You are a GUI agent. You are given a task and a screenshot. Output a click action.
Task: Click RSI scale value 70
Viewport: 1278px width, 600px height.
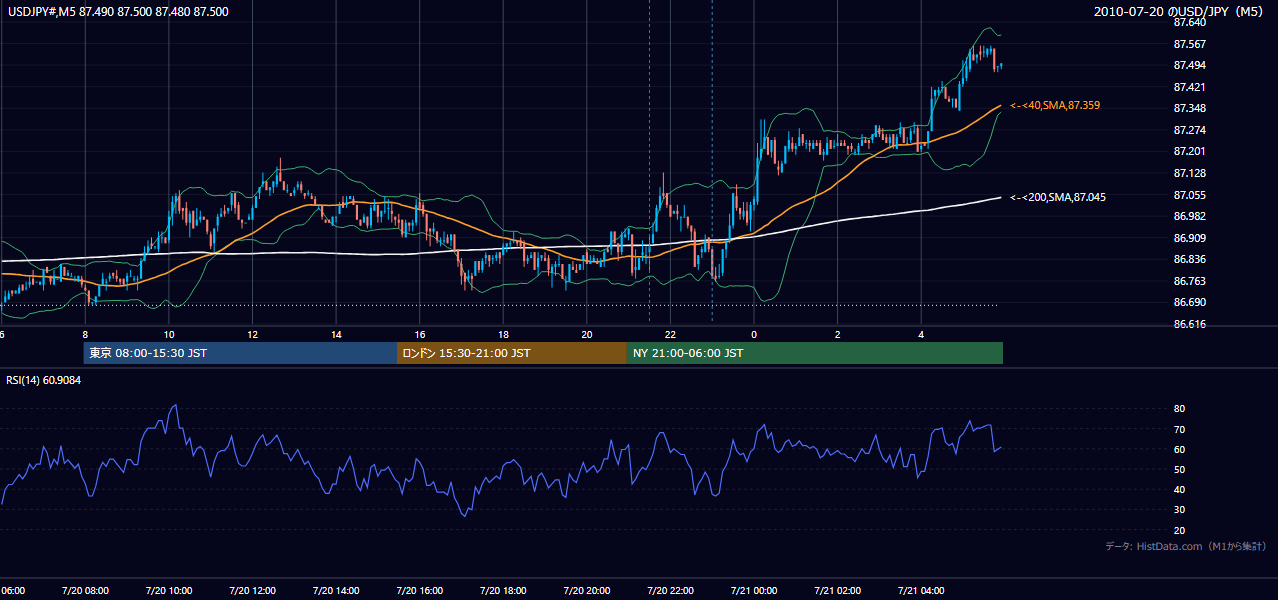coord(1179,429)
